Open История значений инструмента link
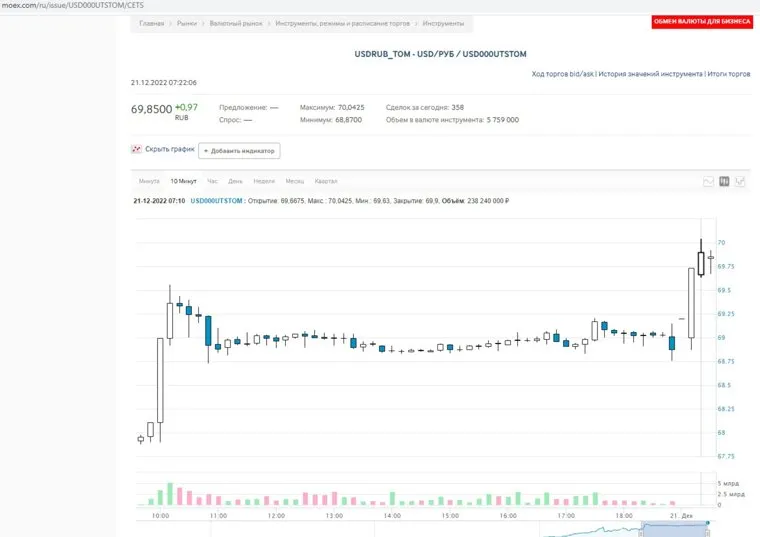The width and height of the screenshot is (760, 537). pyautogui.click(x=650, y=73)
